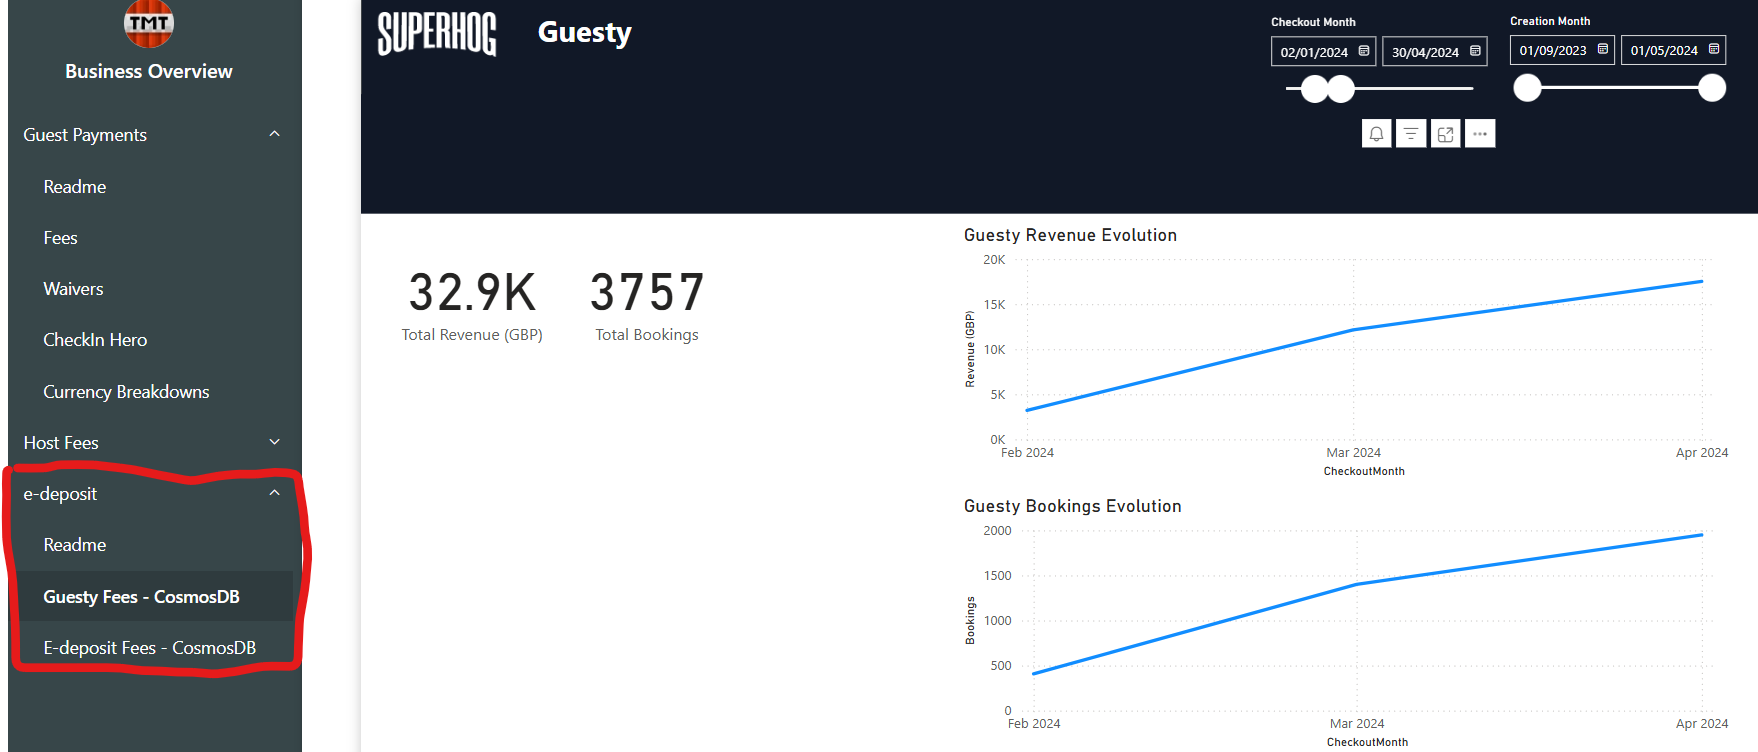Screen dimensions: 1758x752
Task: Collapse the e-deposit section chevron
Action: 274,493
